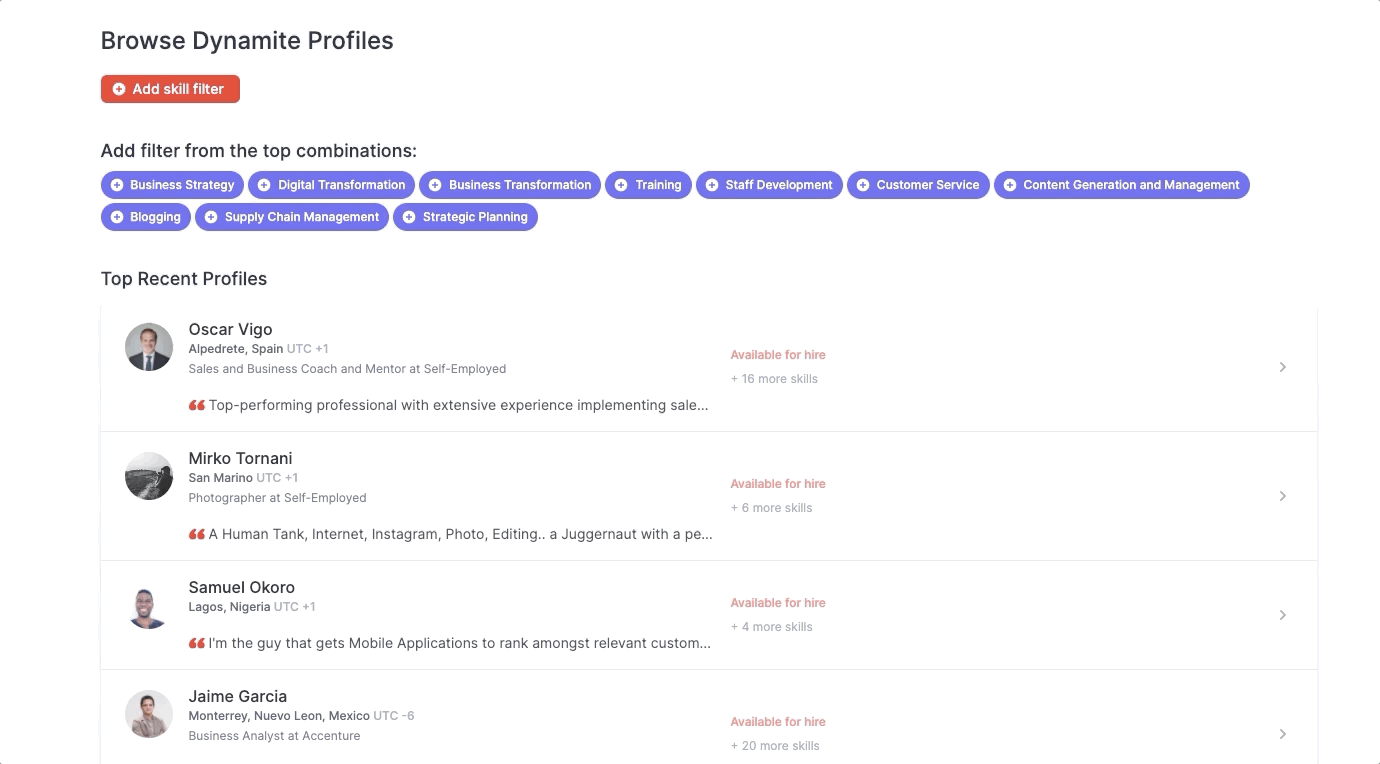The width and height of the screenshot is (1380, 764).
Task: Click plus icon on Training chip
Action: pyautogui.click(x=621, y=185)
